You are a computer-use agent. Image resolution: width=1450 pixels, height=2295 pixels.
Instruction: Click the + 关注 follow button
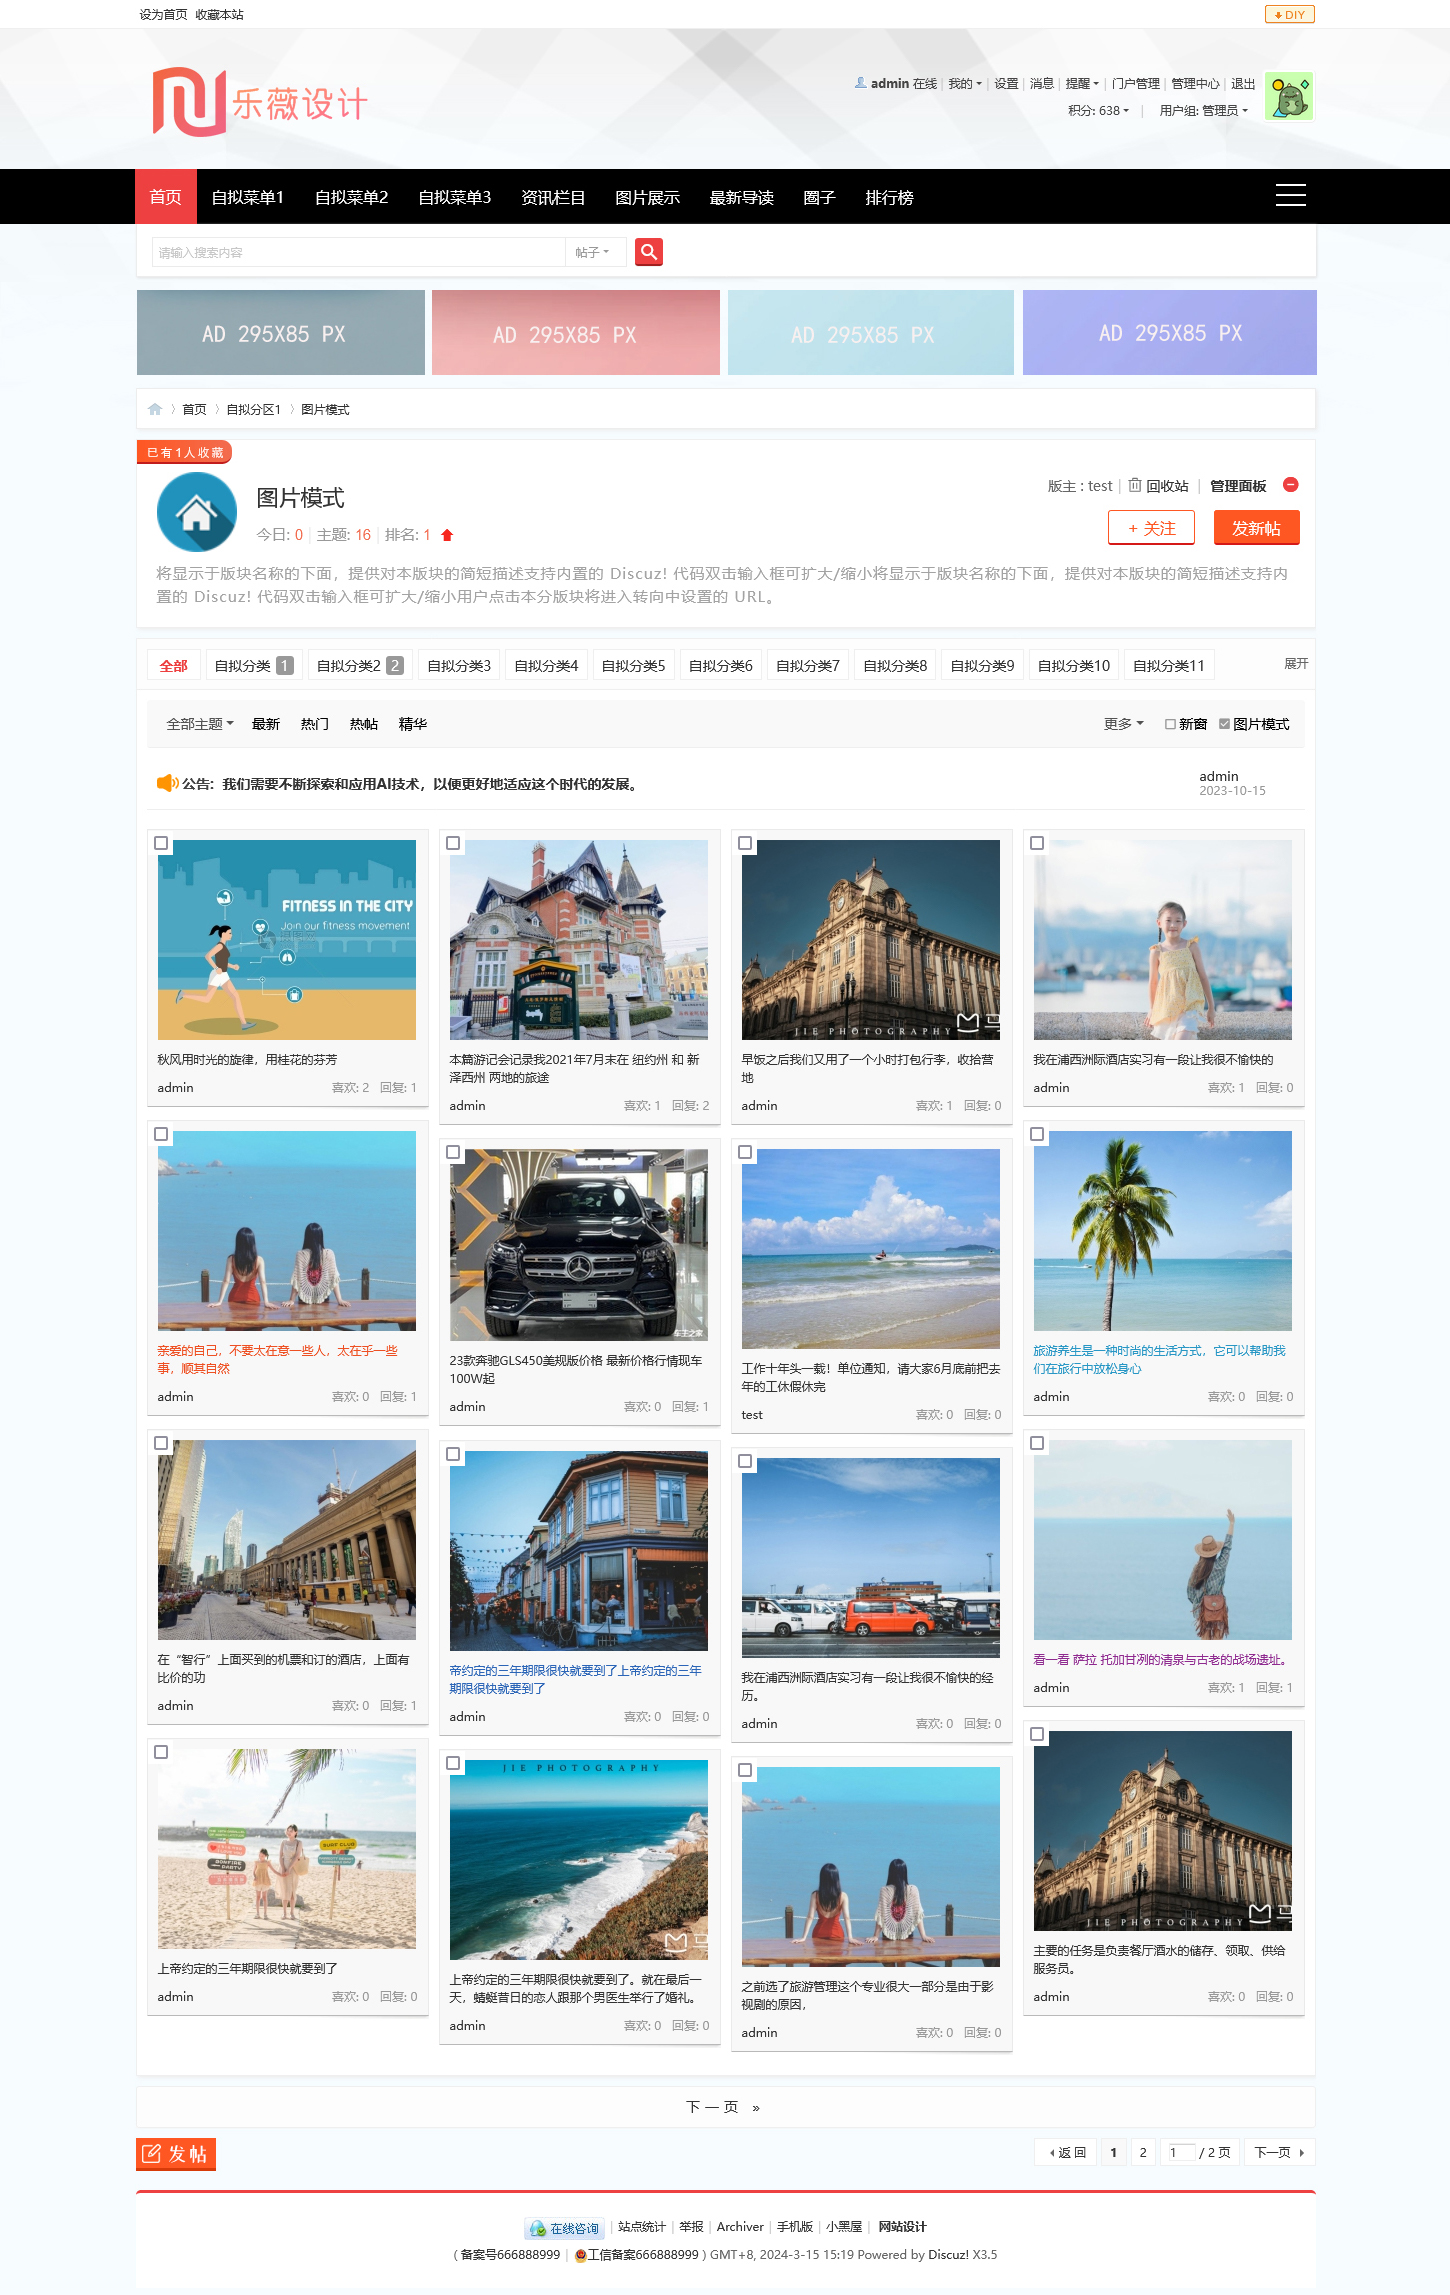click(1151, 528)
